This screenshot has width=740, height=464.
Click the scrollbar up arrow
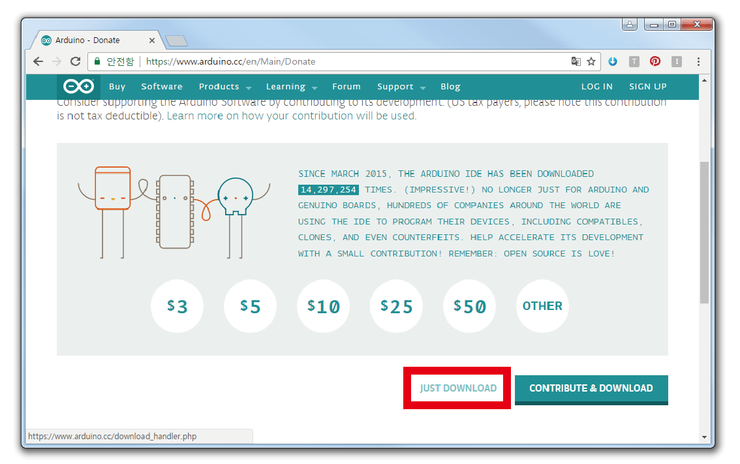tap(704, 81)
